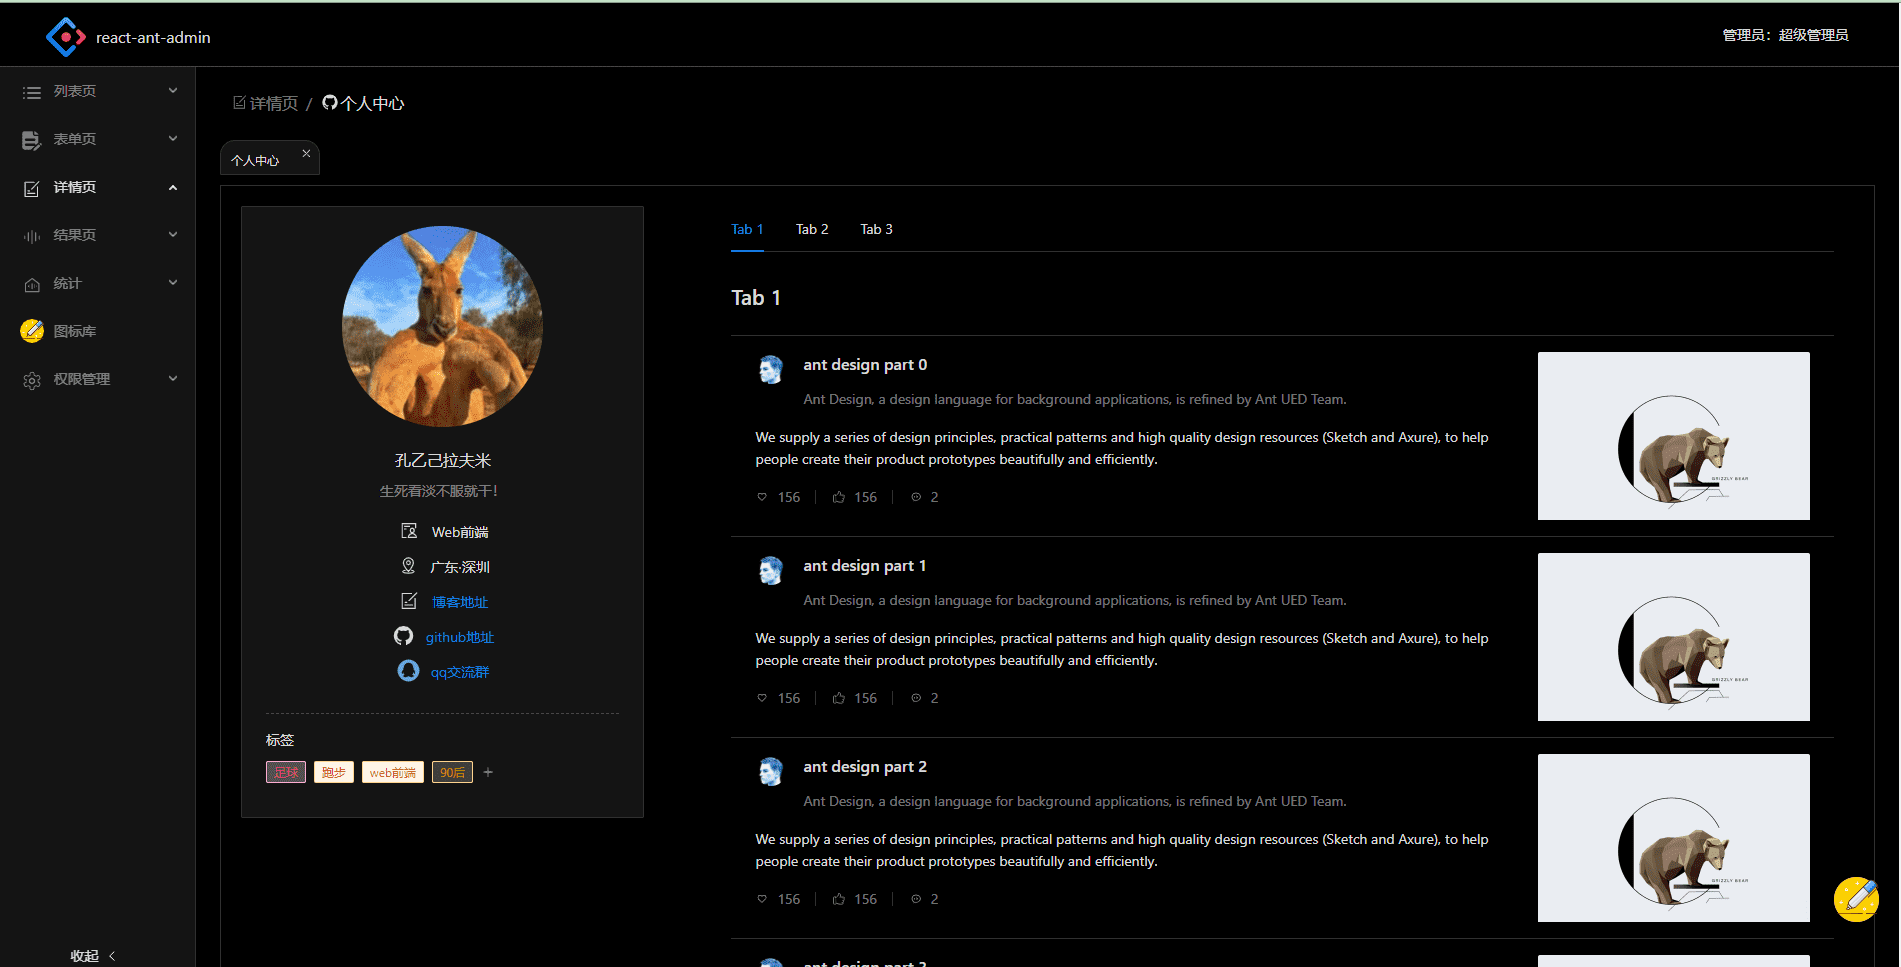Open the qq交流群 link
This screenshot has width=1901, height=967.
tap(460, 672)
